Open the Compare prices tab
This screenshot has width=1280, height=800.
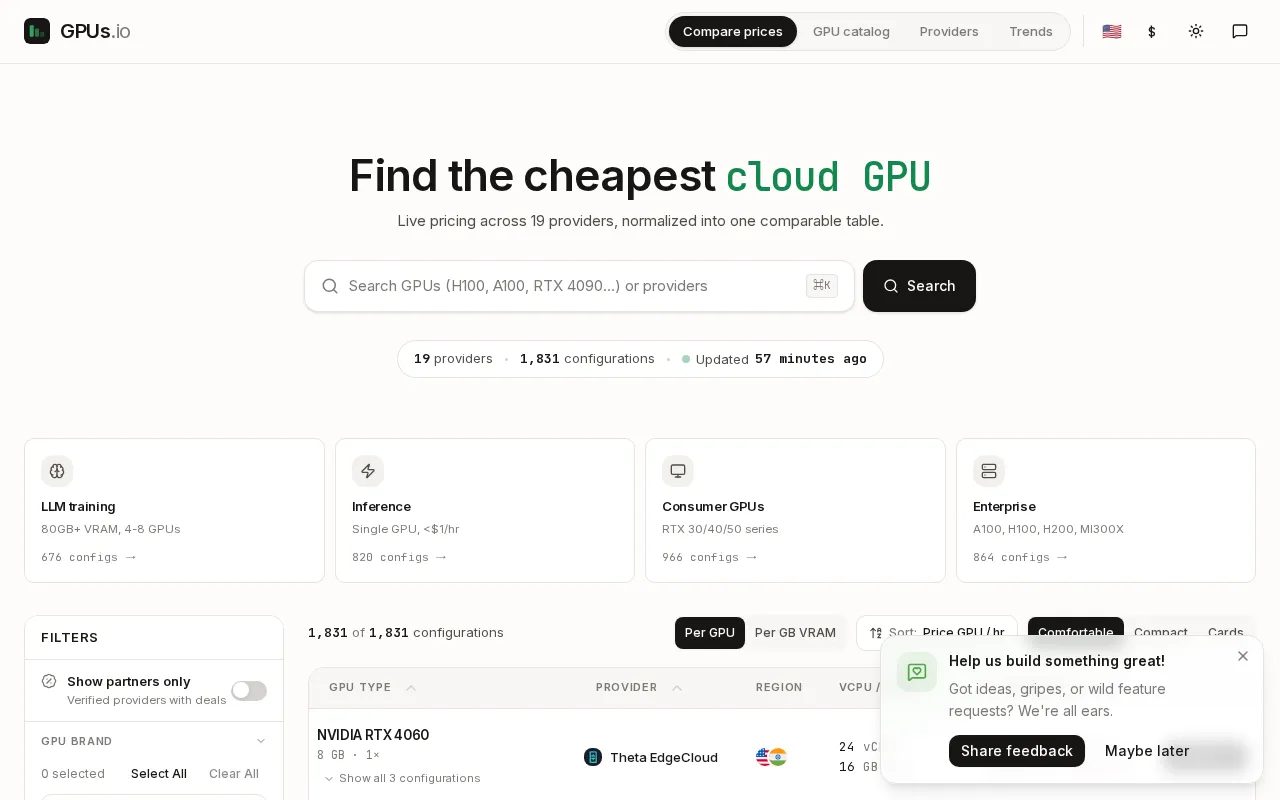pos(733,31)
